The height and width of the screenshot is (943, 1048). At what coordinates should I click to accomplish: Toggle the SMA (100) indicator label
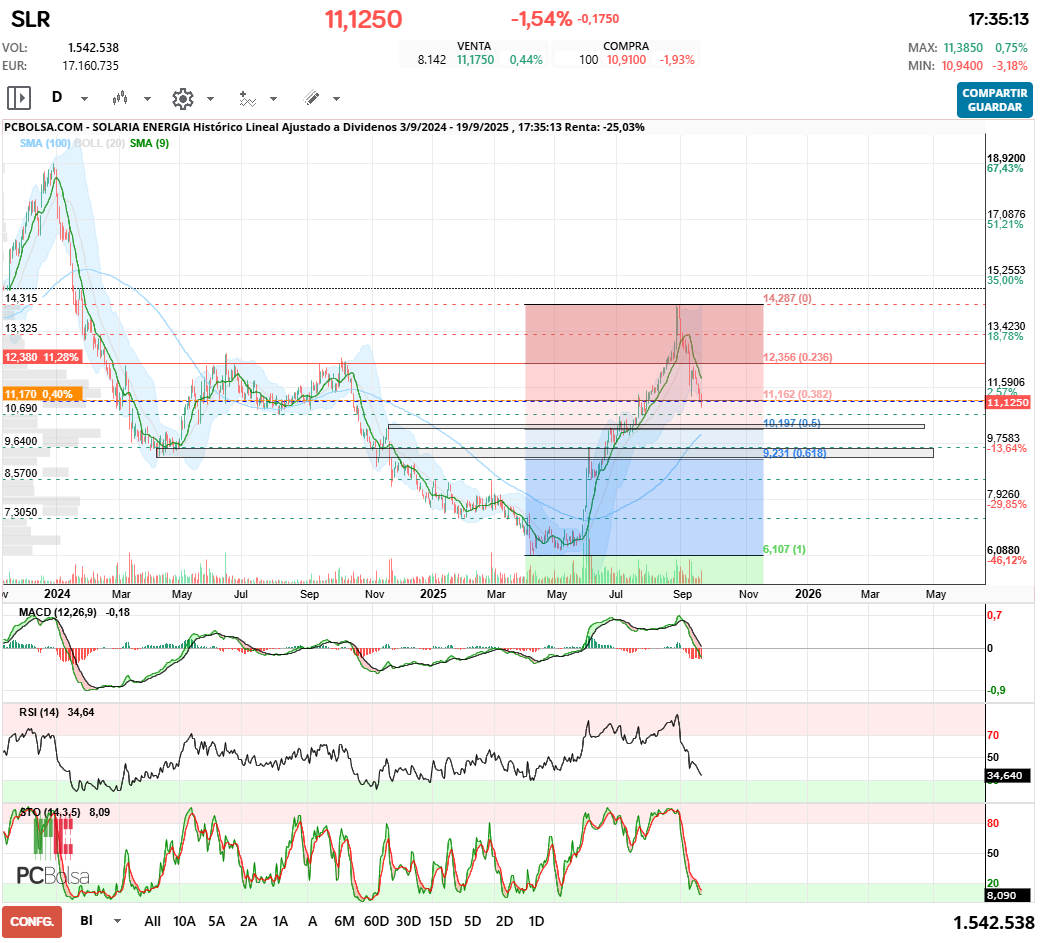(x=45, y=143)
